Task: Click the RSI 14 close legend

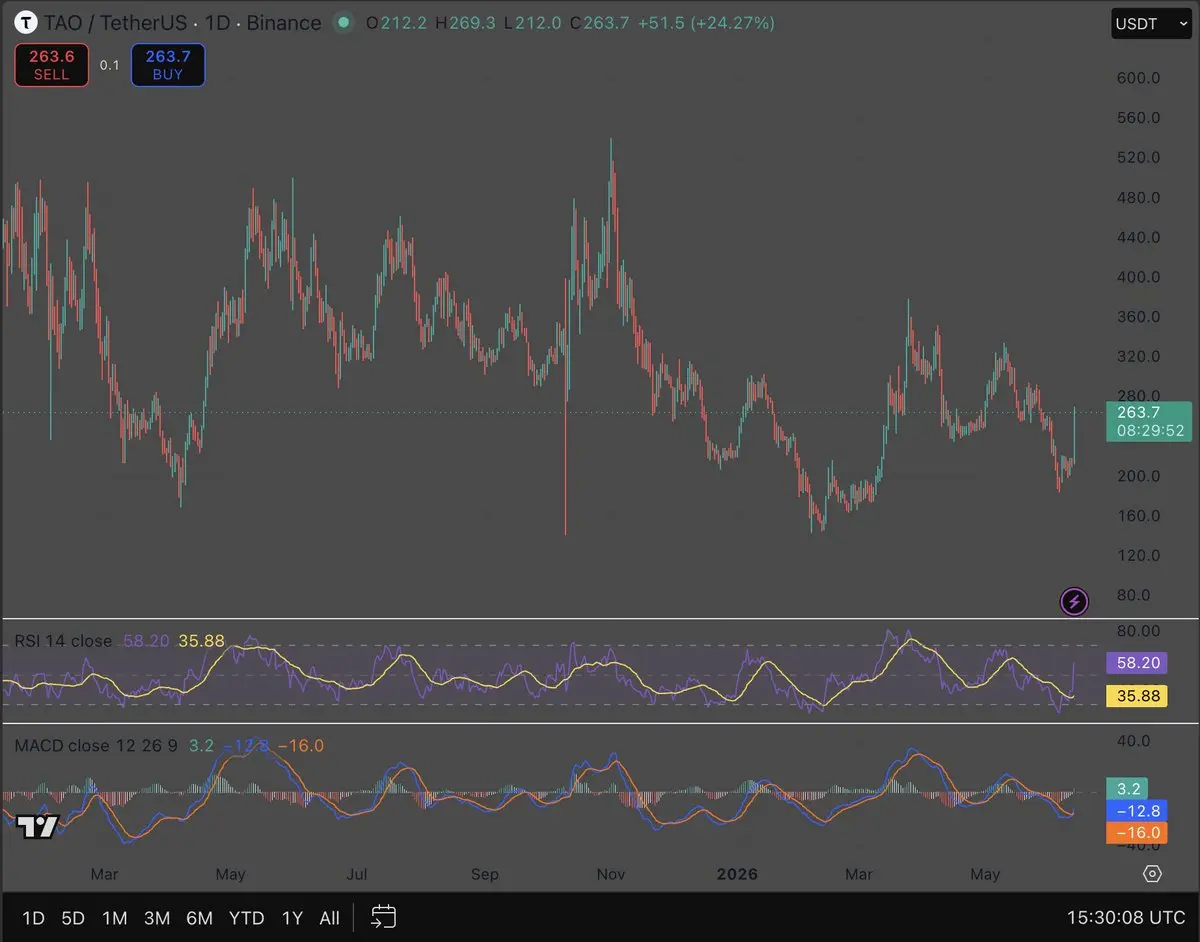Action: [63, 640]
